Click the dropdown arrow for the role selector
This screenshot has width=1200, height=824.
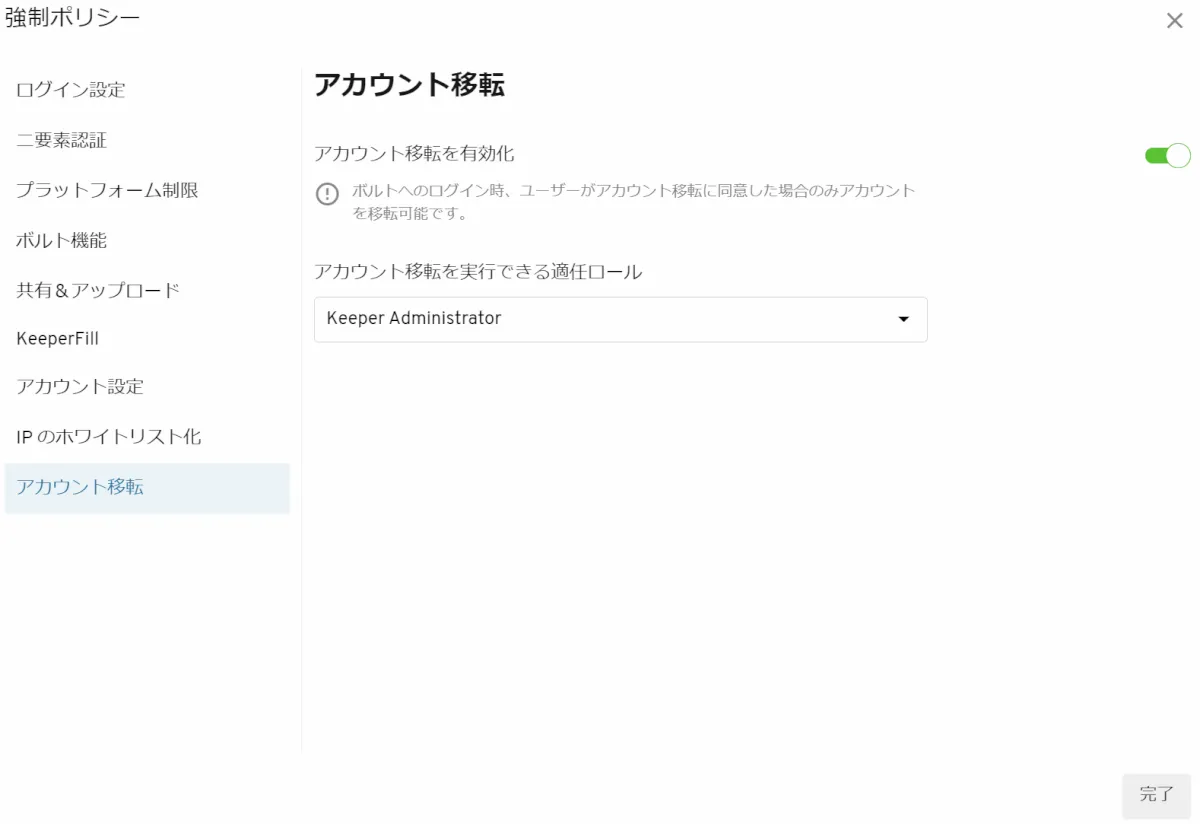click(x=903, y=319)
